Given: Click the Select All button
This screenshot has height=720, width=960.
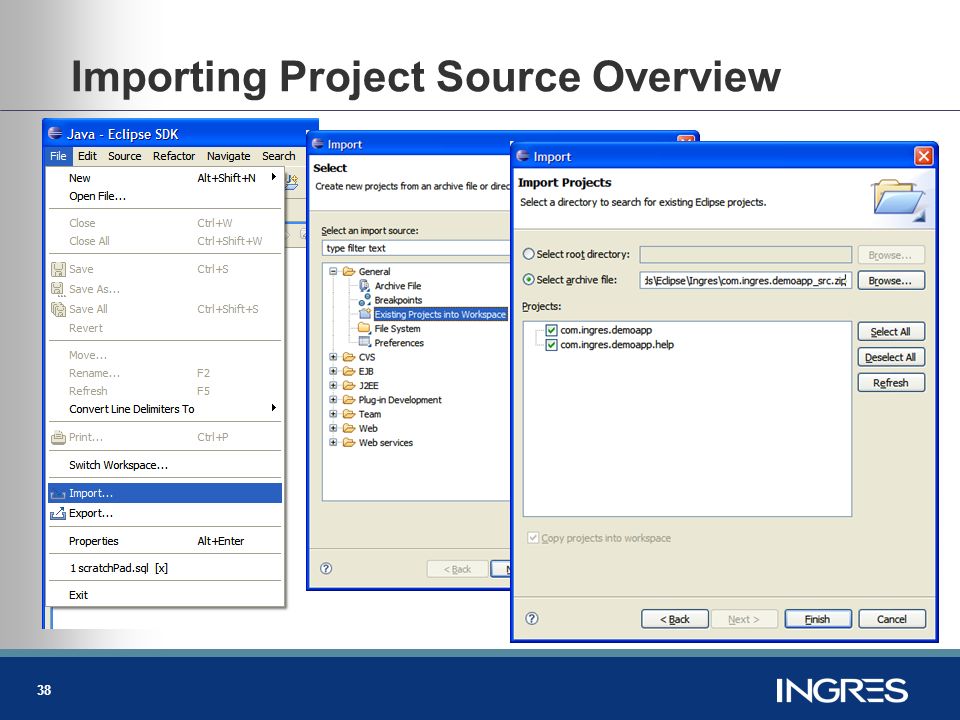Looking at the screenshot, I should [x=891, y=331].
